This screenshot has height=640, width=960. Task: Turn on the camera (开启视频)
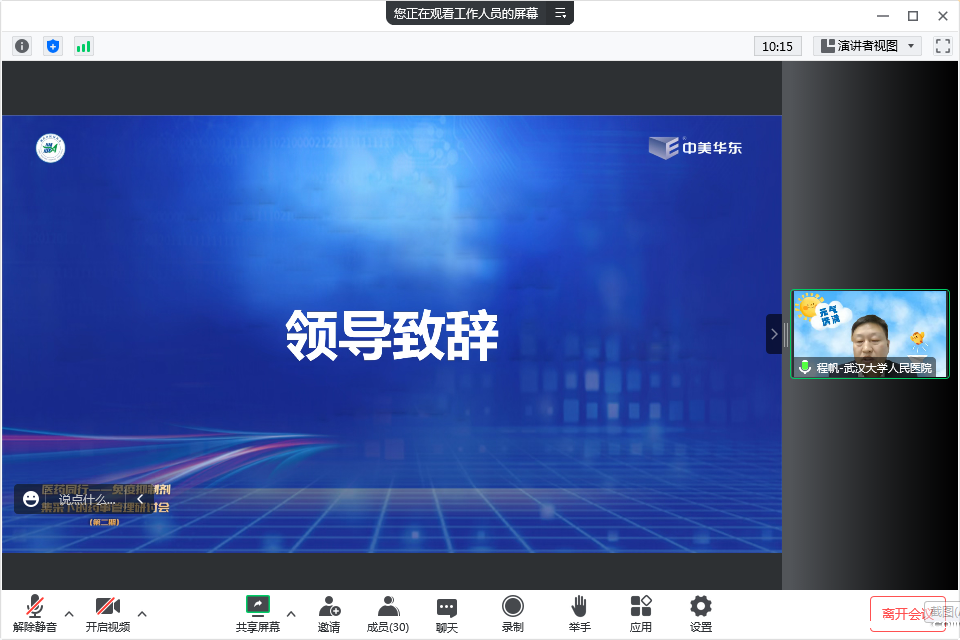pos(107,613)
